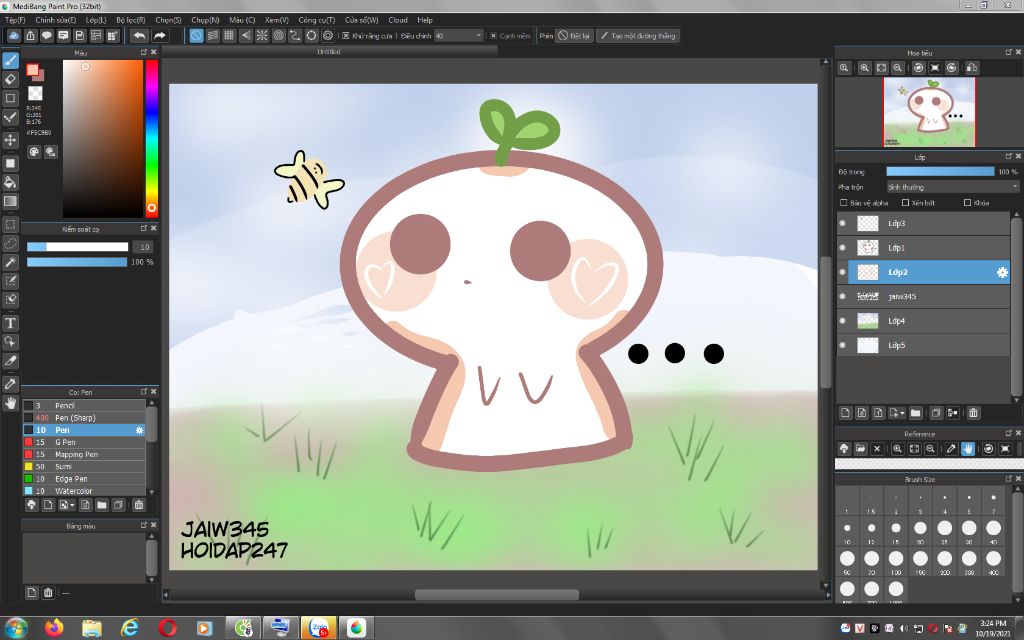The width and height of the screenshot is (1024, 640).
Task: Delete layer using trash icon in Layer panel
Action: pyautogui.click(x=974, y=413)
